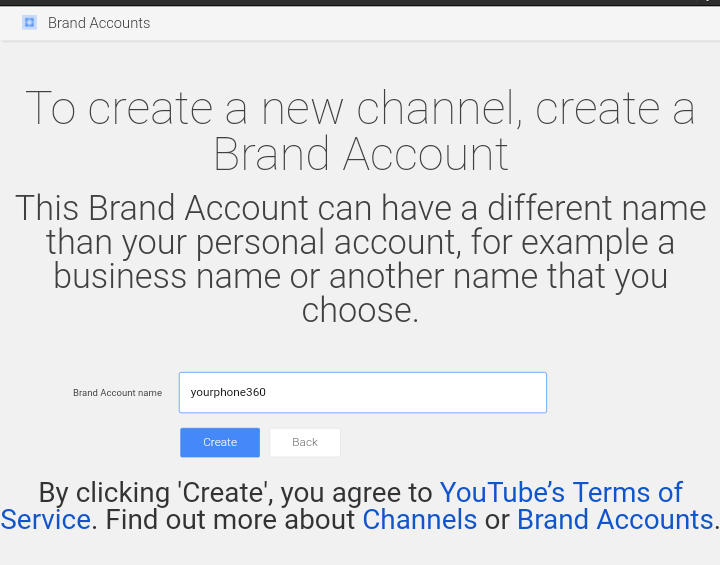Click the paragraph starting 'This Brand Account can have'
Viewport: 720px width, 565px height.
(360, 259)
